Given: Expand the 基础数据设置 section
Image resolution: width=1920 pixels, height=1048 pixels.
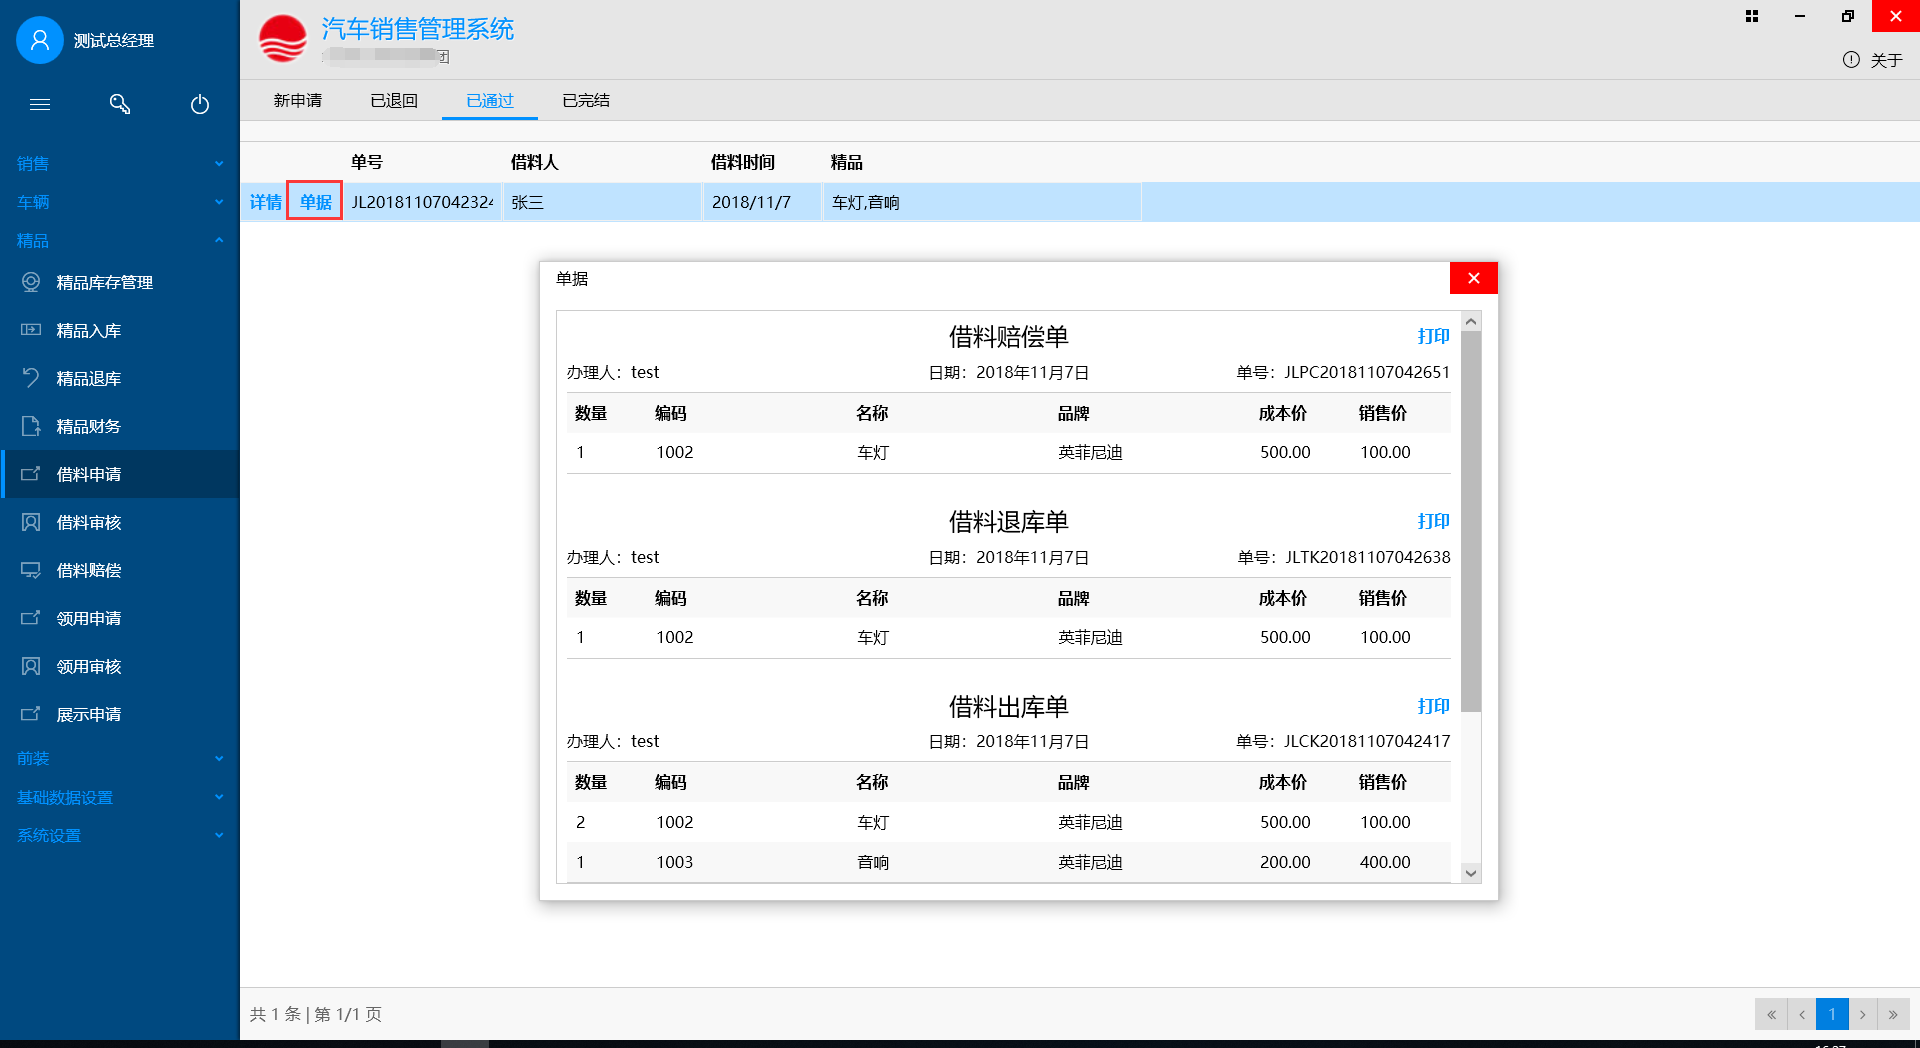Looking at the screenshot, I should click(120, 798).
